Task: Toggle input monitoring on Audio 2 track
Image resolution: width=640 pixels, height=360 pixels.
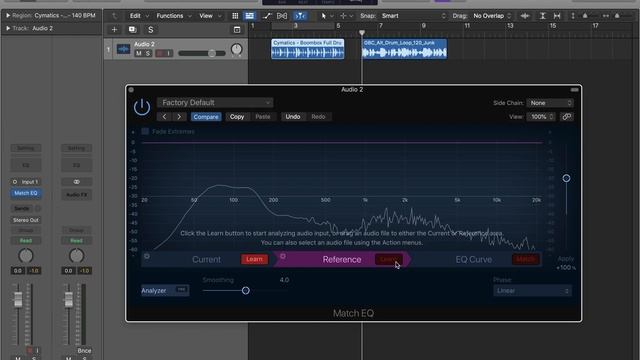Action: point(169,53)
